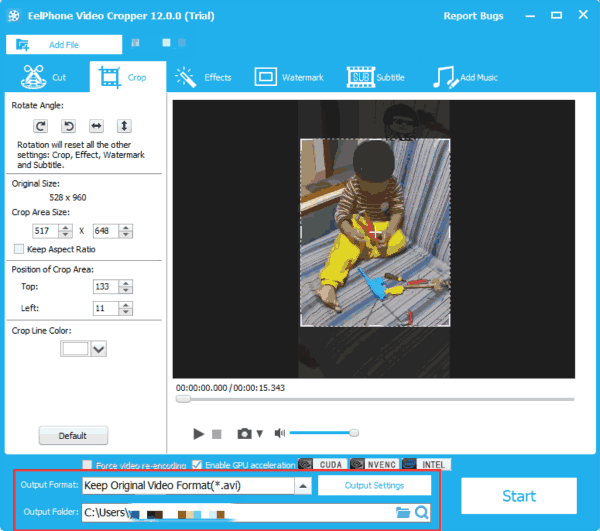Rotate video counterclockwise 90 degrees
The height and width of the screenshot is (531, 600).
[68, 126]
